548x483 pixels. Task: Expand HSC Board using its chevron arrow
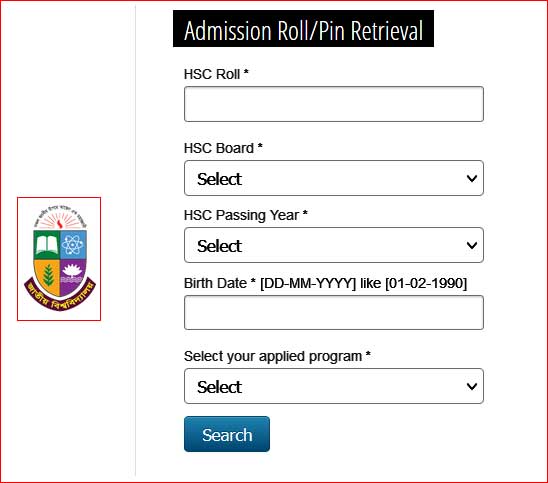point(472,179)
